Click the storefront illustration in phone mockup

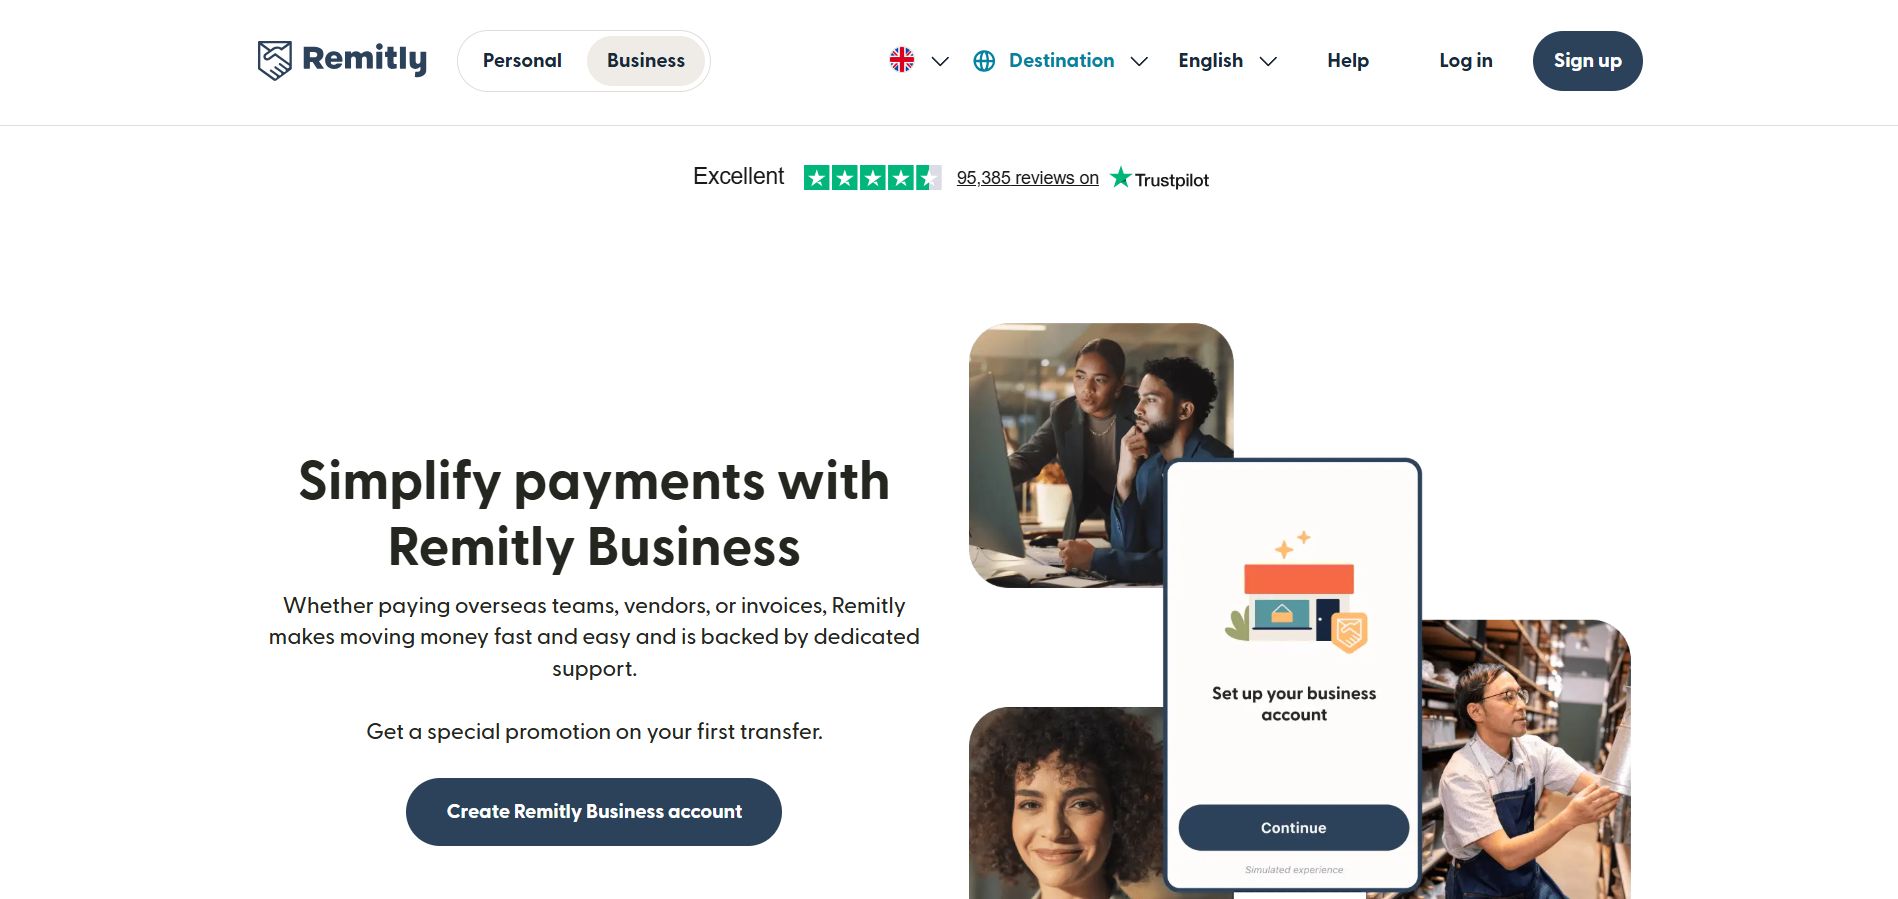point(1296,593)
